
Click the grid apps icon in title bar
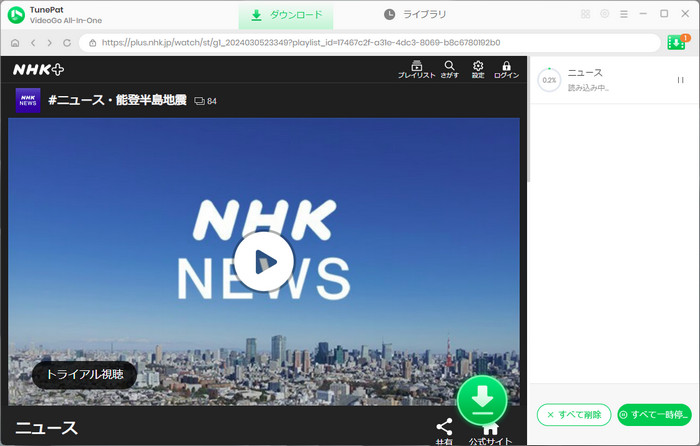pyautogui.click(x=585, y=14)
